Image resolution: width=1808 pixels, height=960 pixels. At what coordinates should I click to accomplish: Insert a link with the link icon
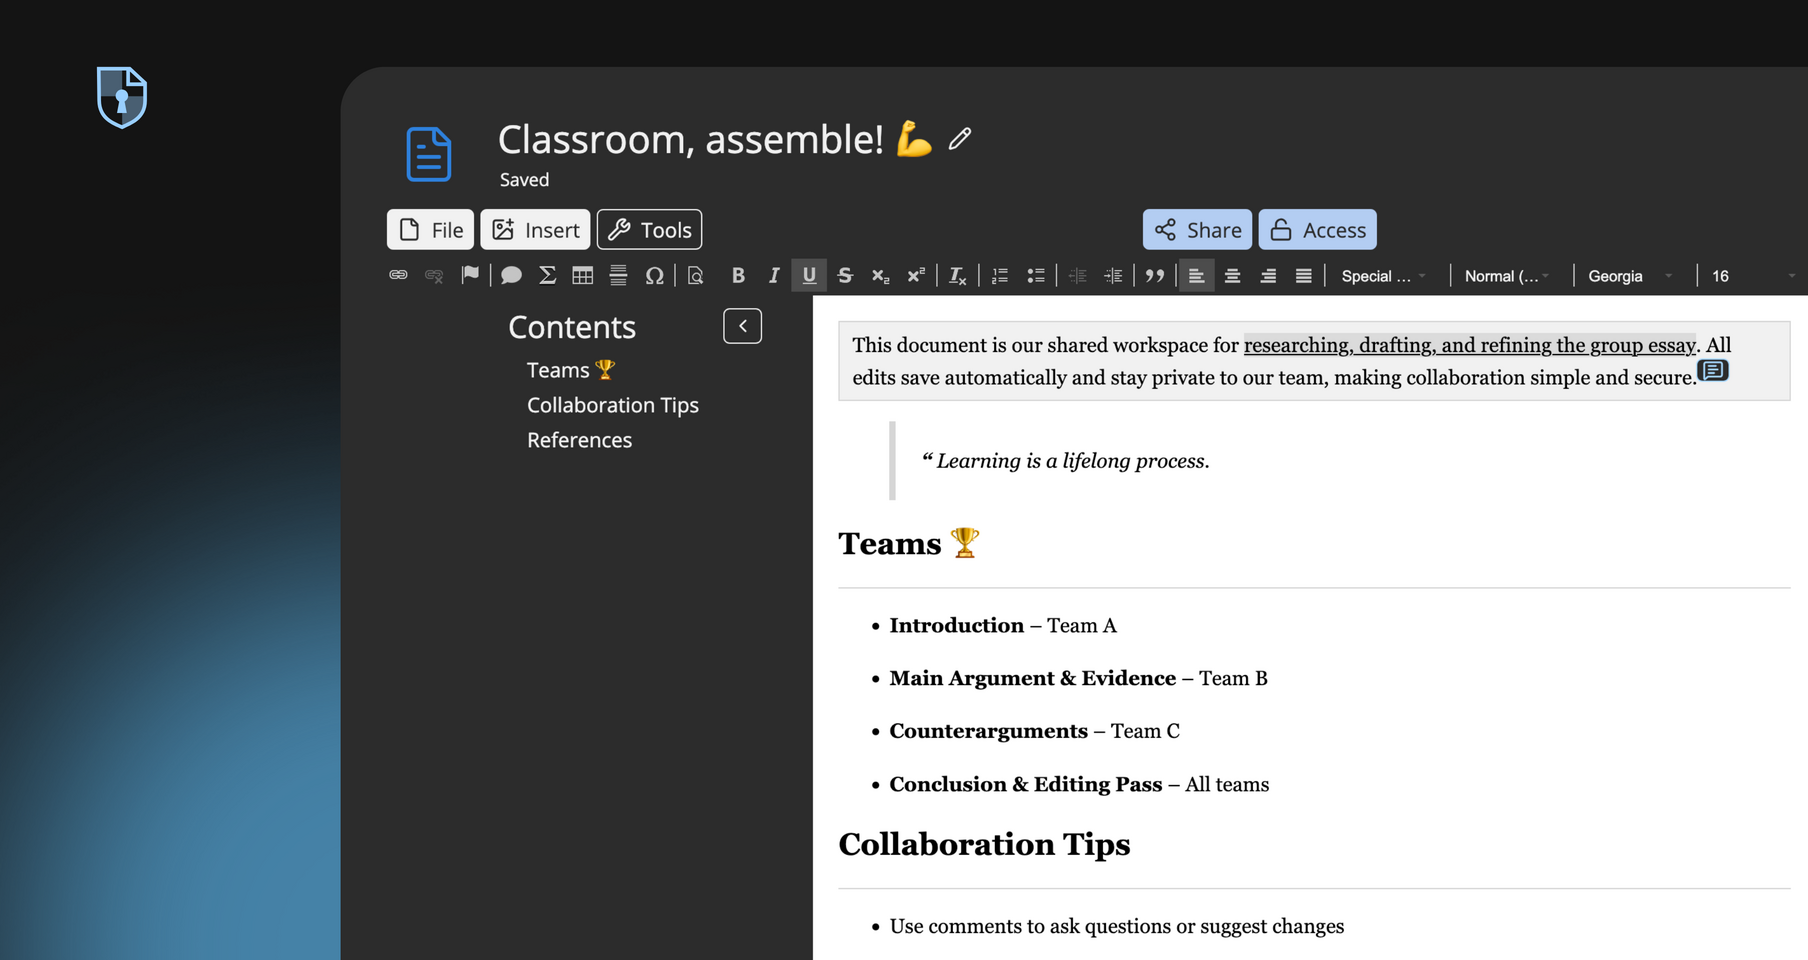(398, 275)
